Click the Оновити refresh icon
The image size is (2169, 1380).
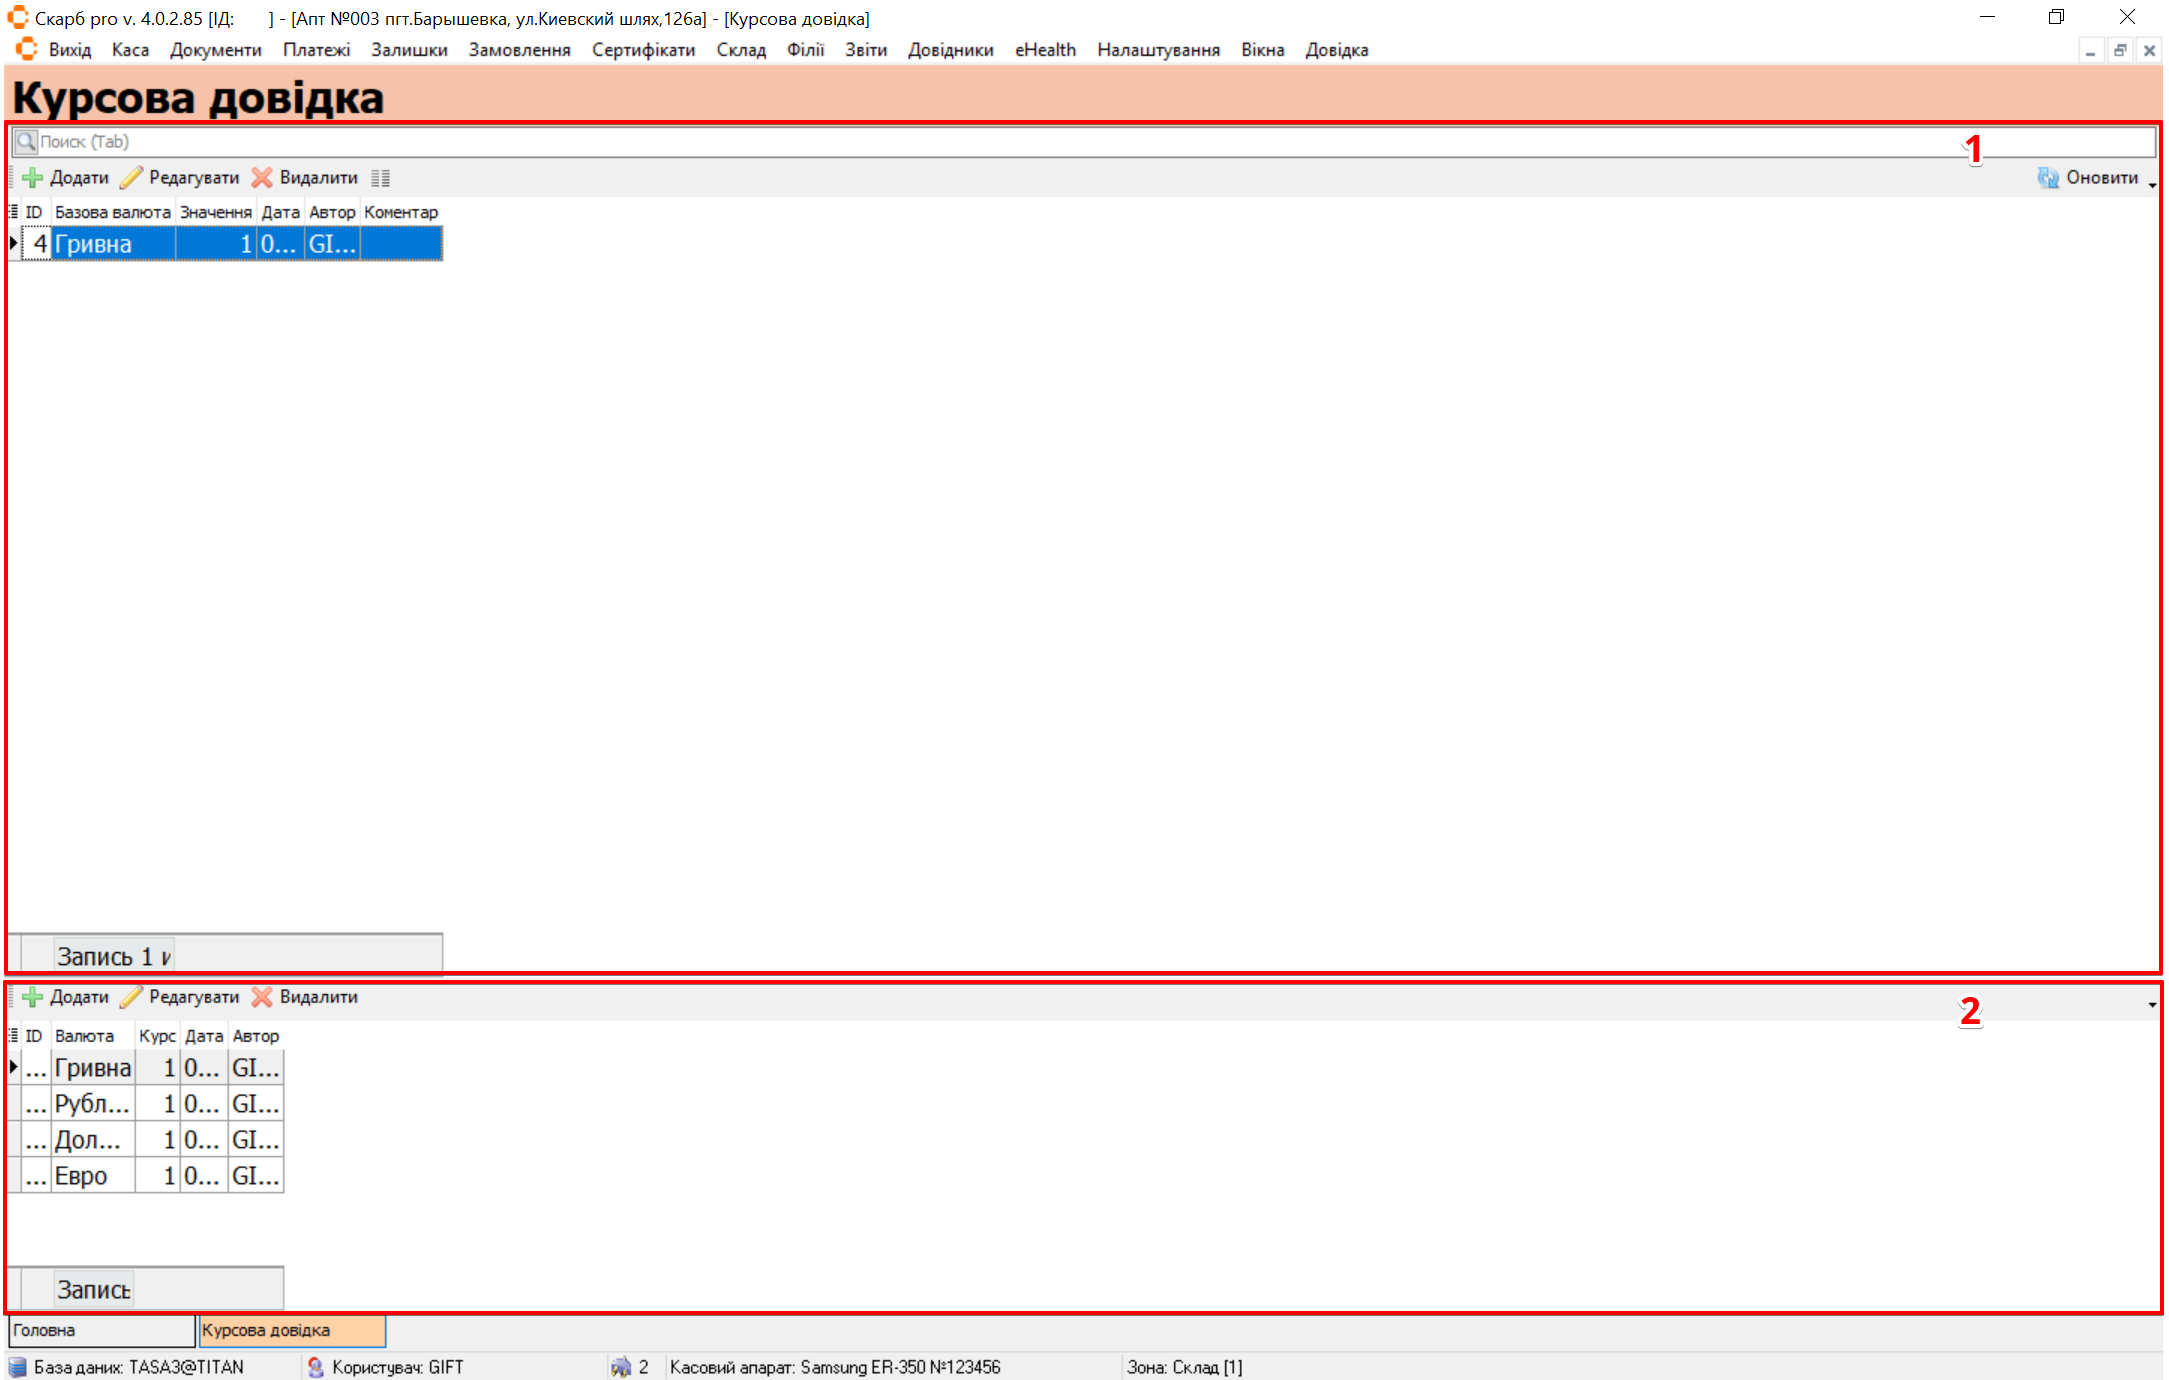(x=2048, y=178)
